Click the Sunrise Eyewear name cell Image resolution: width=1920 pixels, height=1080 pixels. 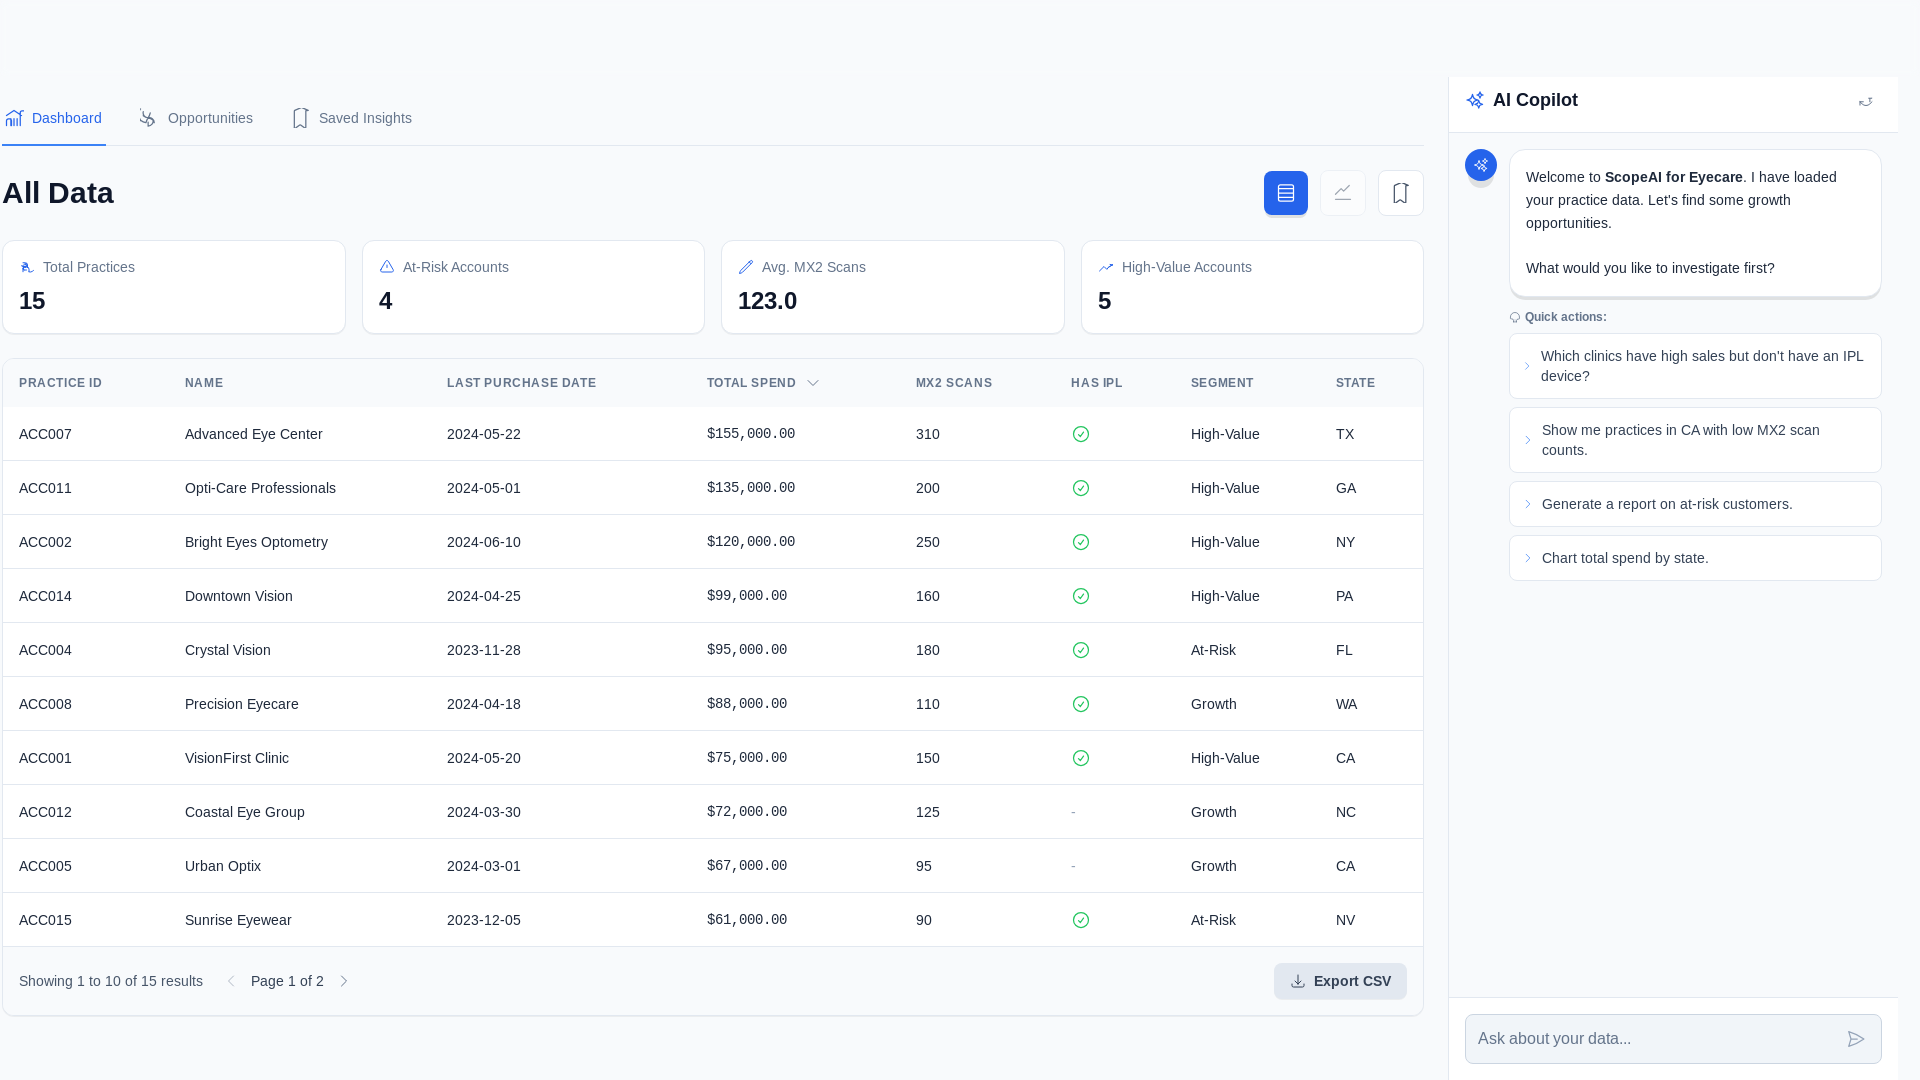point(238,920)
